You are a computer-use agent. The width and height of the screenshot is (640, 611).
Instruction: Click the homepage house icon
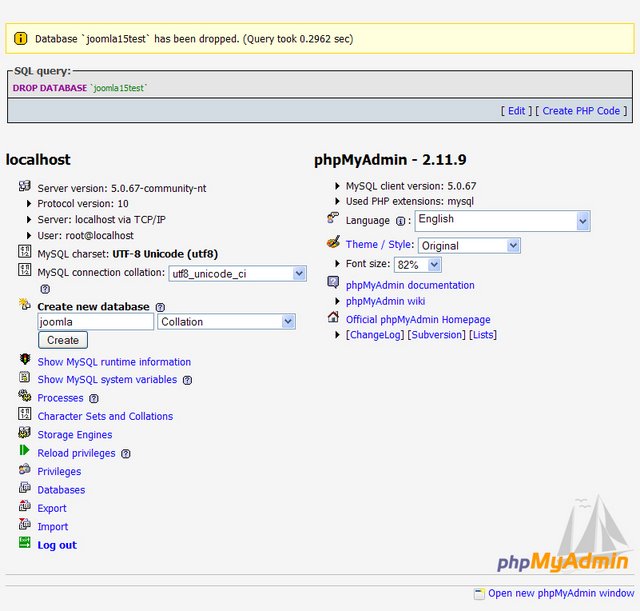point(333,317)
